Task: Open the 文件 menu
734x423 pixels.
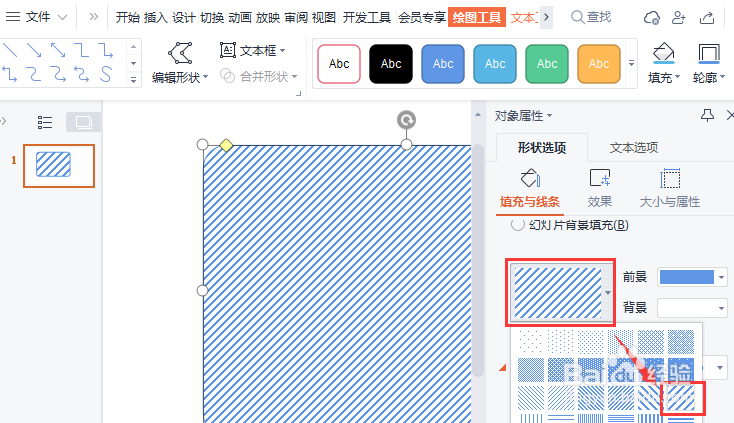Action: [x=46, y=17]
